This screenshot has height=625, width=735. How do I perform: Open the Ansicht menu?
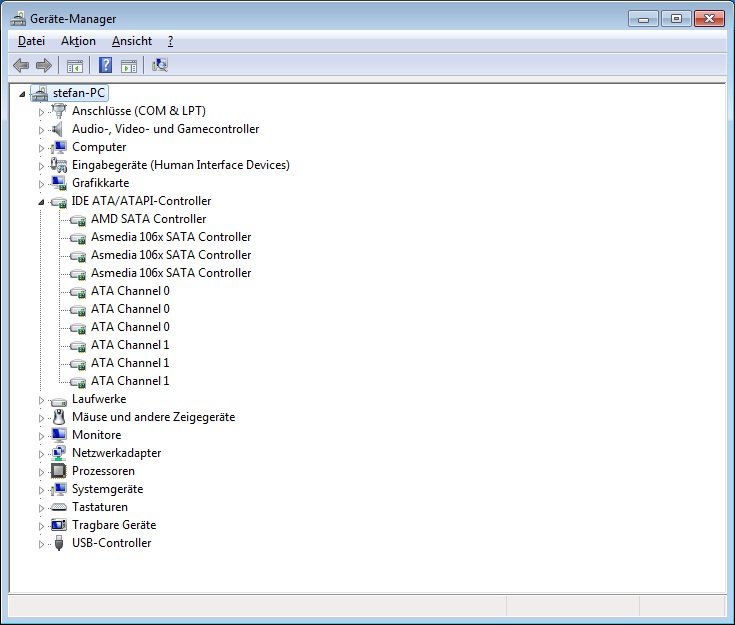(x=132, y=41)
